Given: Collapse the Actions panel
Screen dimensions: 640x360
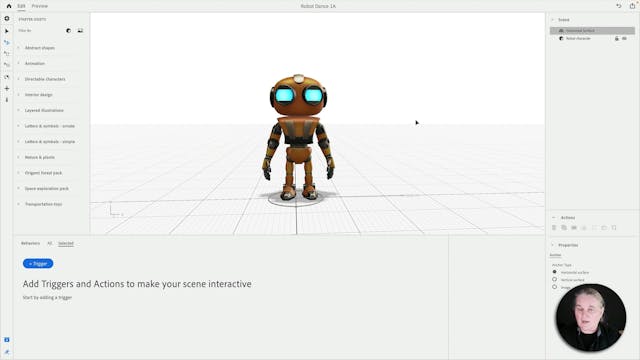Looking at the screenshot, I should pyautogui.click(x=553, y=218).
